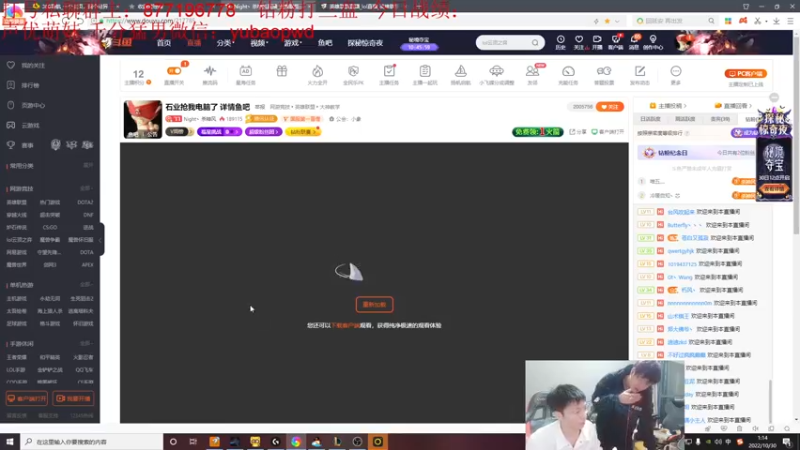Image resolution: width=800 pixels, height=450 pixels.
Task: Open the flame boost icon
Action: pos(317,71)
